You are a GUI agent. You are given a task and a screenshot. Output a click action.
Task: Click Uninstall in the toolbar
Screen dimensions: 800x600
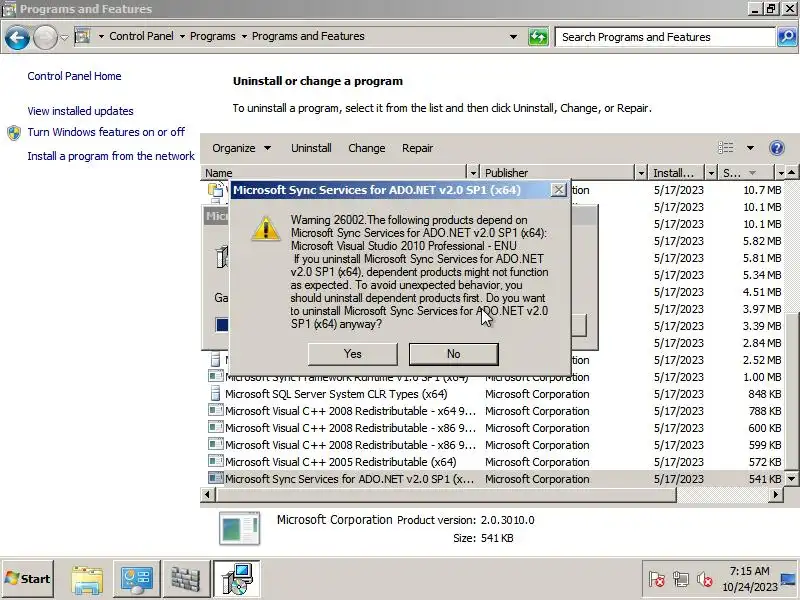311,148
